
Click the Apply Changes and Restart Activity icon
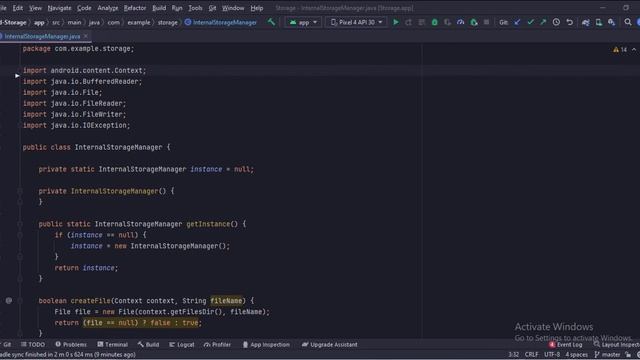click(x=409, y=22)
